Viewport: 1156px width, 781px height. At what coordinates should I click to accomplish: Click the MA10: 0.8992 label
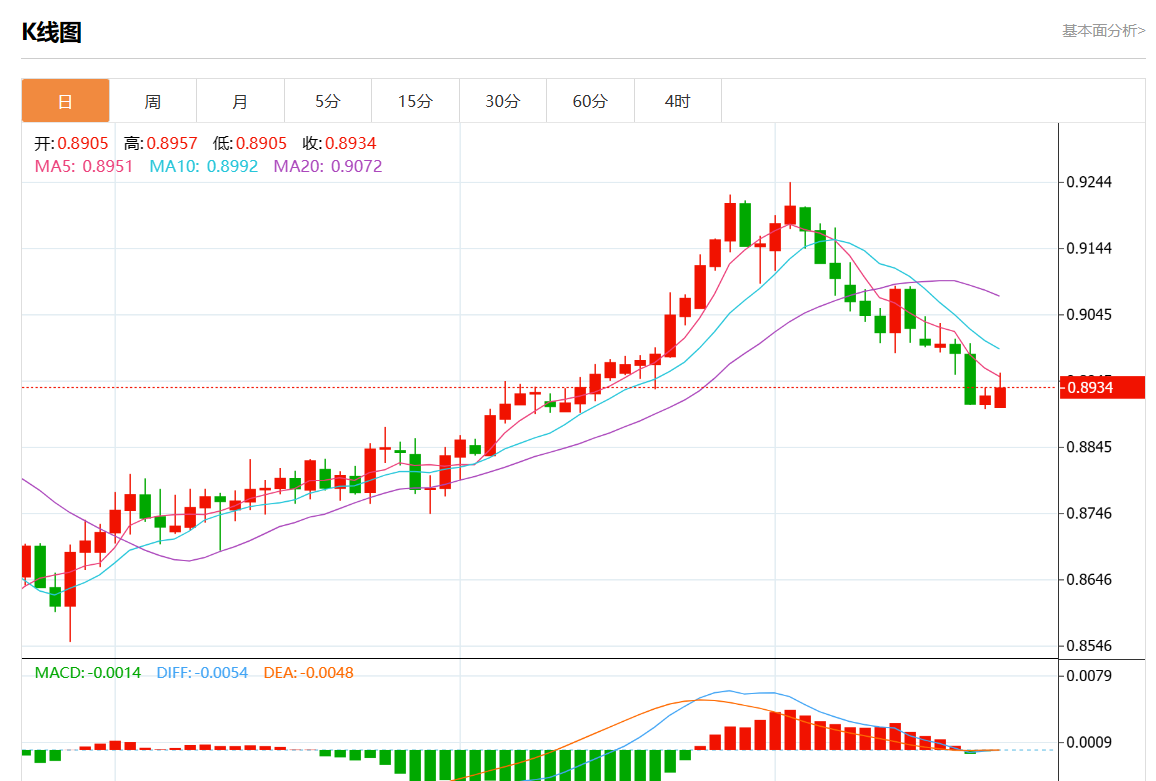[203, 167]
